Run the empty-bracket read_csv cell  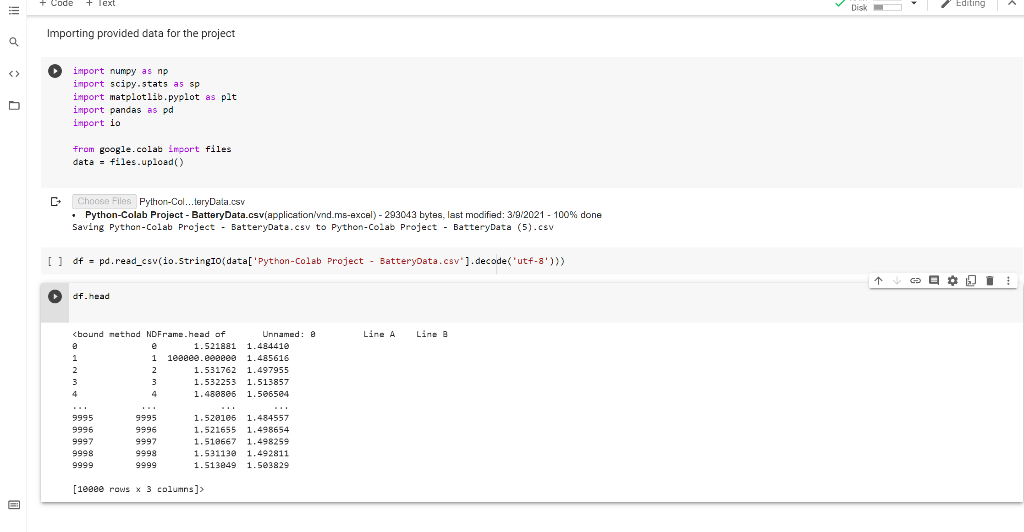point(56,261)
